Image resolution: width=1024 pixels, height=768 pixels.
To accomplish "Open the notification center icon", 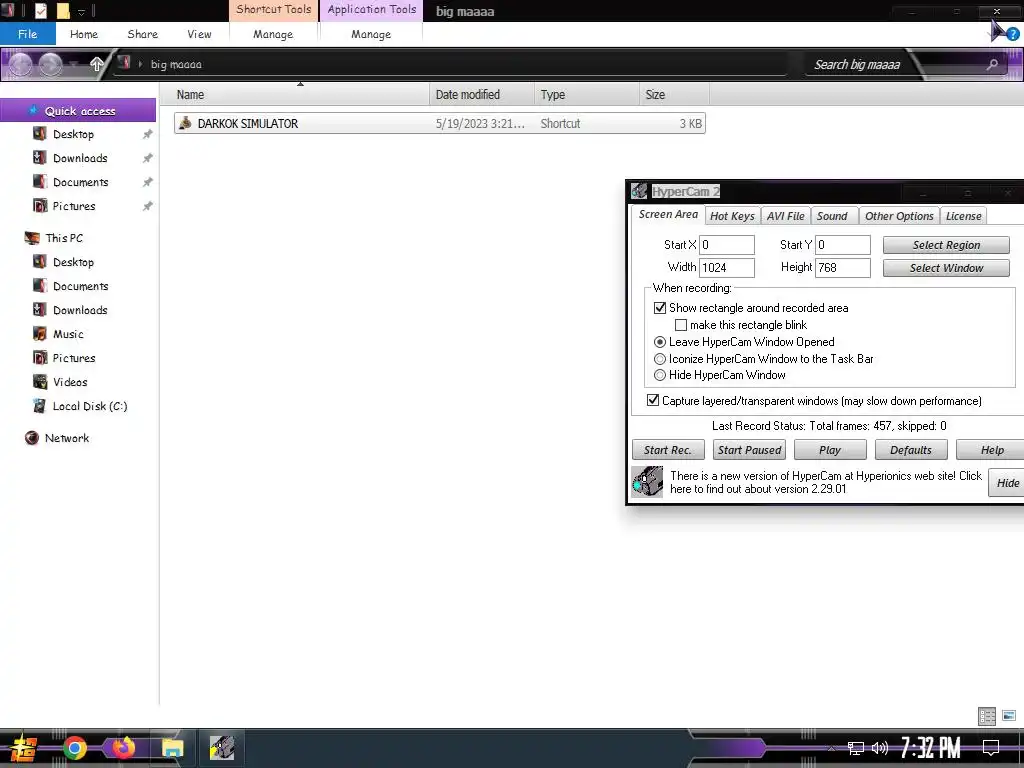I will (991, 748).
